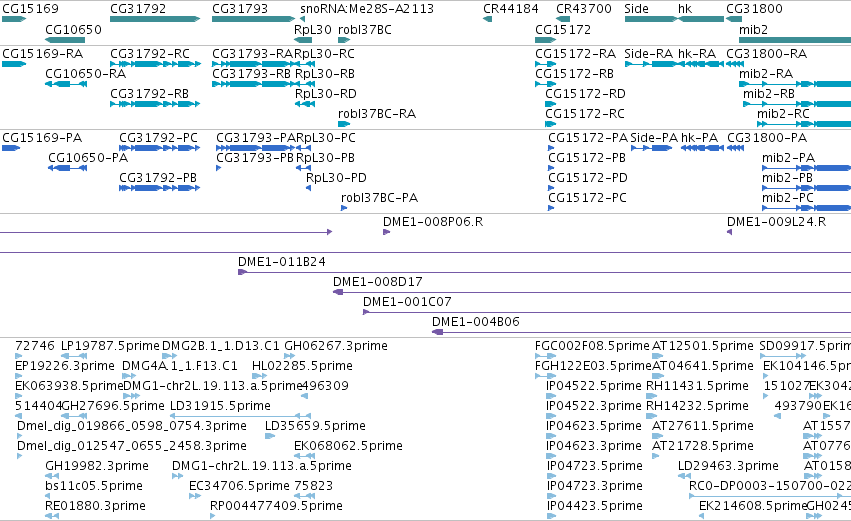Open the Side-PA protein label
851x521 pixels.
(655, 138)
